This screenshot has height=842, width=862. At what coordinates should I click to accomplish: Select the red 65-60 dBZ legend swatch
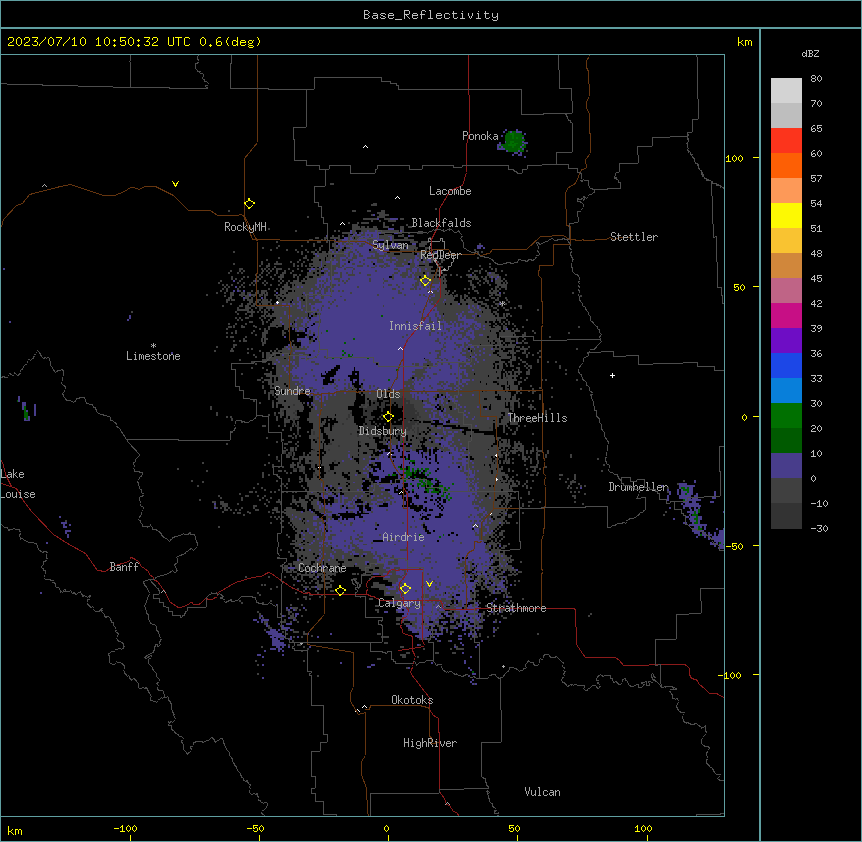pyautogui.click(x=786, y=141)
